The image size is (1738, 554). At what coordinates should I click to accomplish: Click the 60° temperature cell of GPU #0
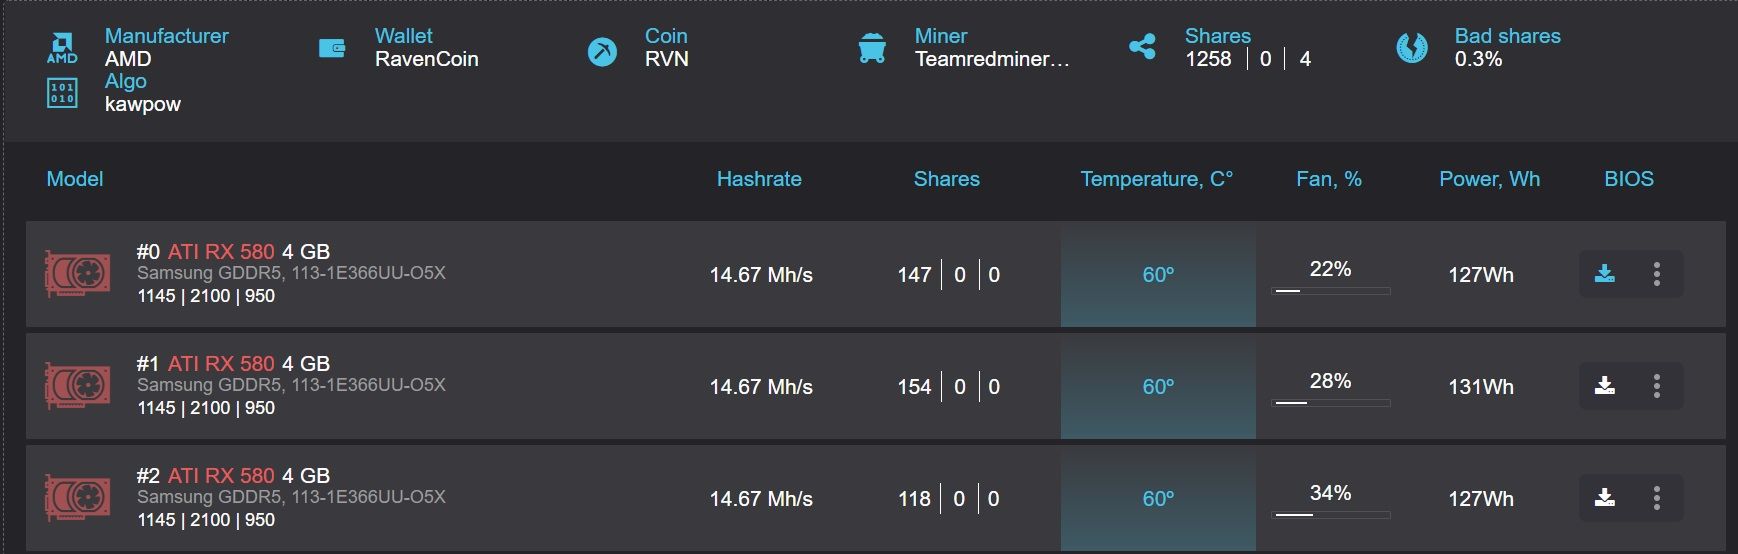(1158, 275)
